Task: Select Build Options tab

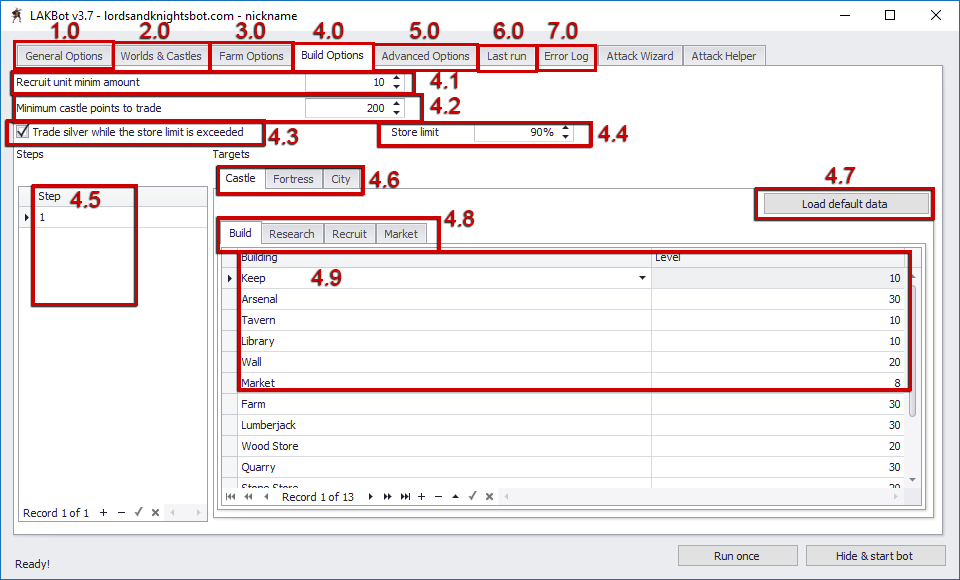Action: pyautogui.click(x=332, y=55)
